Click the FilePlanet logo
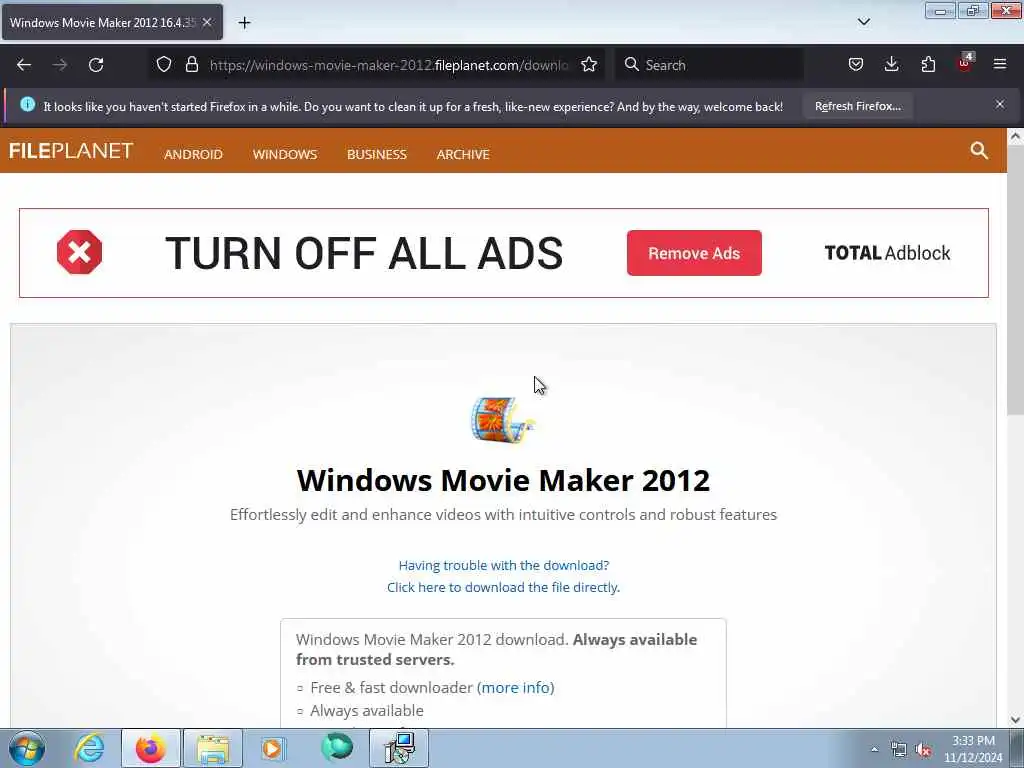 (71, 151)
